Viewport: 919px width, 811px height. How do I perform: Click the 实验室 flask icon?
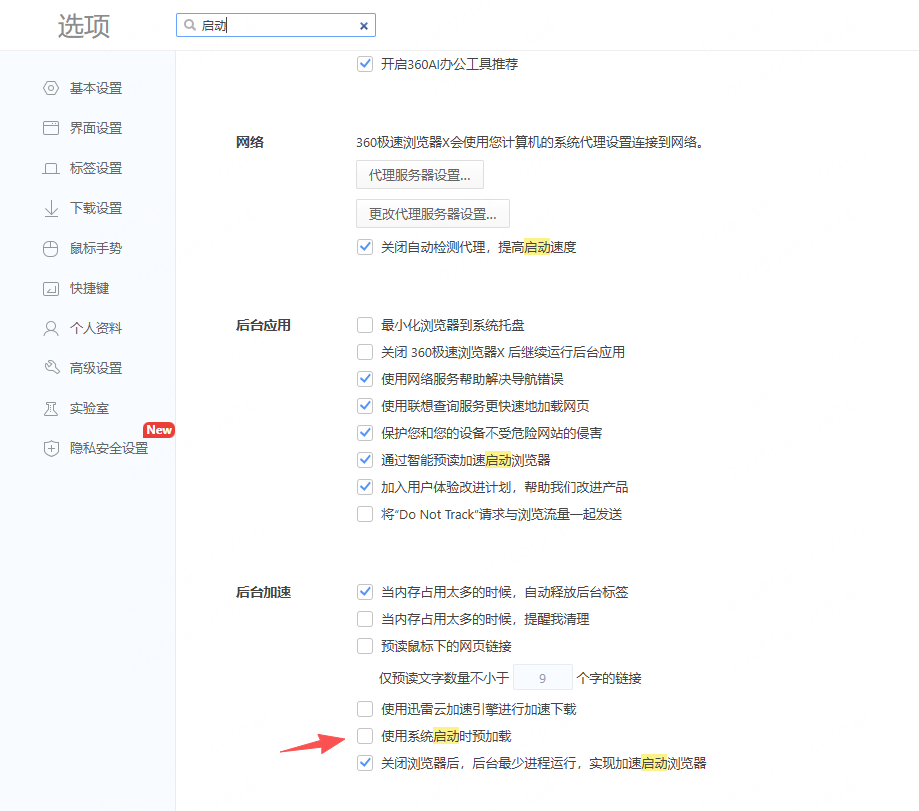tap(51, 408)
